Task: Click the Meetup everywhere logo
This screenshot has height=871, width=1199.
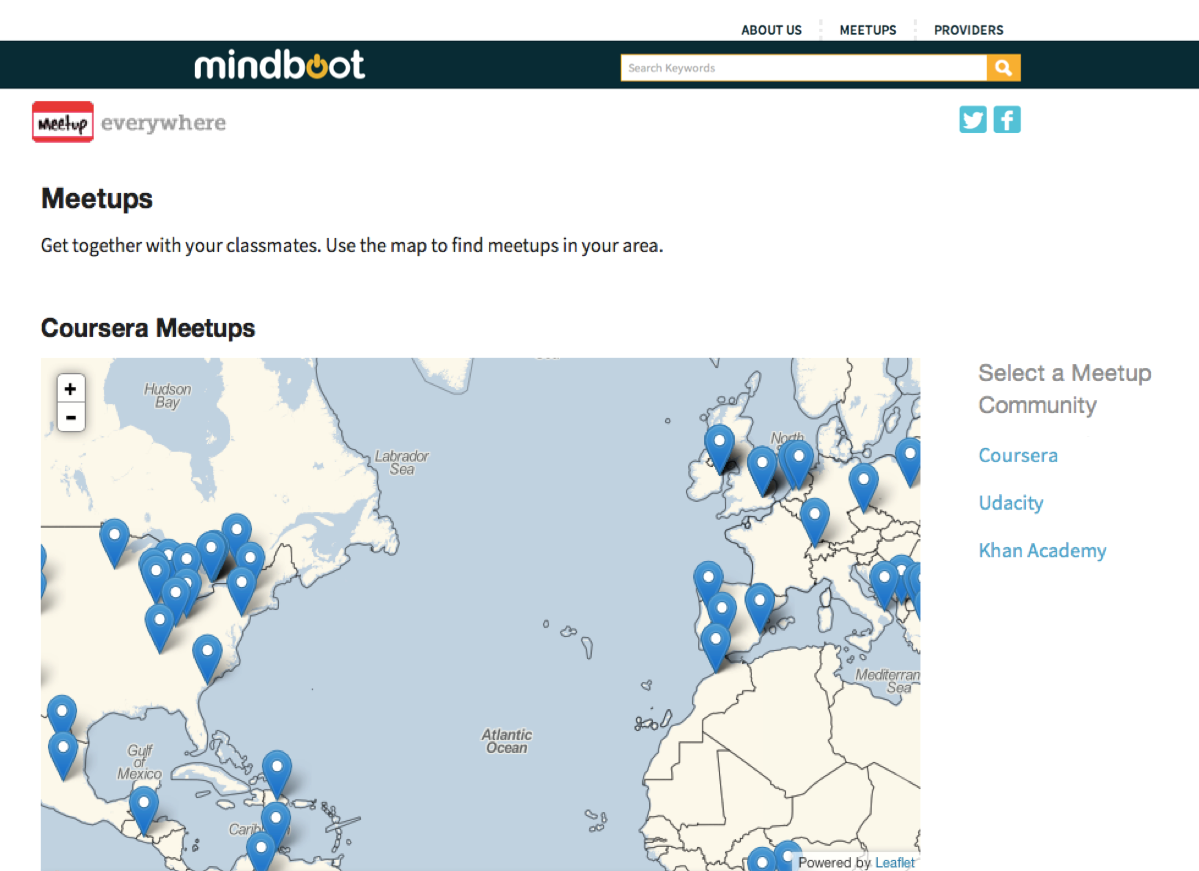Action: 129,123
